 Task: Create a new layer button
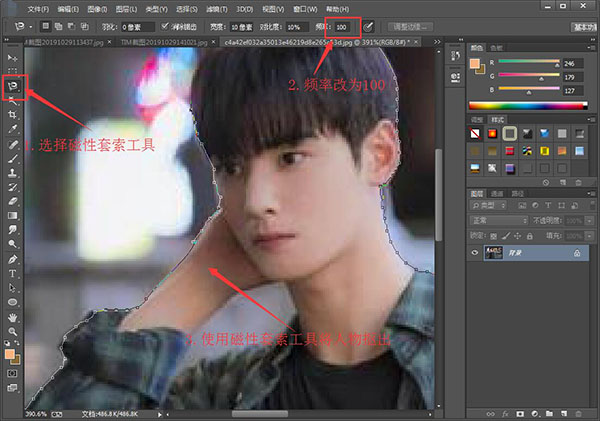click(x=564, y=414)
